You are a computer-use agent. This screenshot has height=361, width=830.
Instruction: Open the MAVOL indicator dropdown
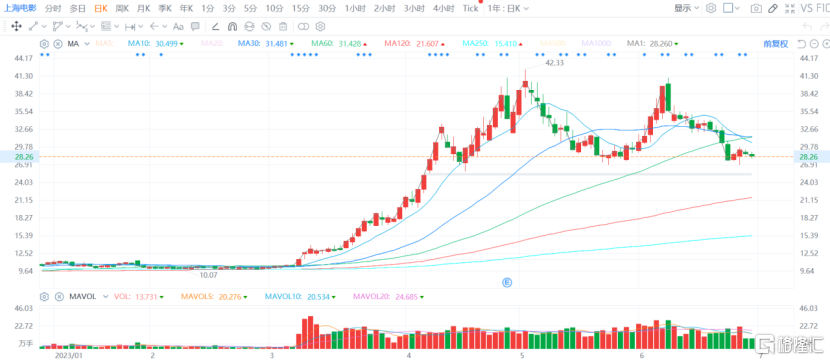pos(105,296)
